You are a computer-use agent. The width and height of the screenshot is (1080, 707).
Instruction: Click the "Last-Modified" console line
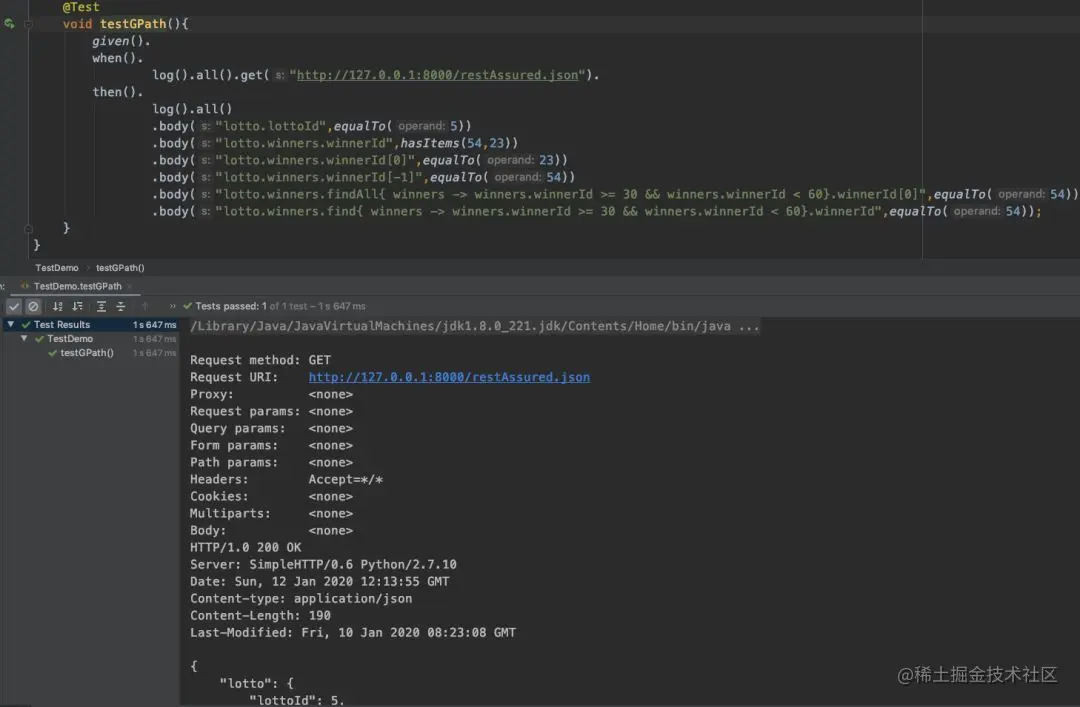353,632
